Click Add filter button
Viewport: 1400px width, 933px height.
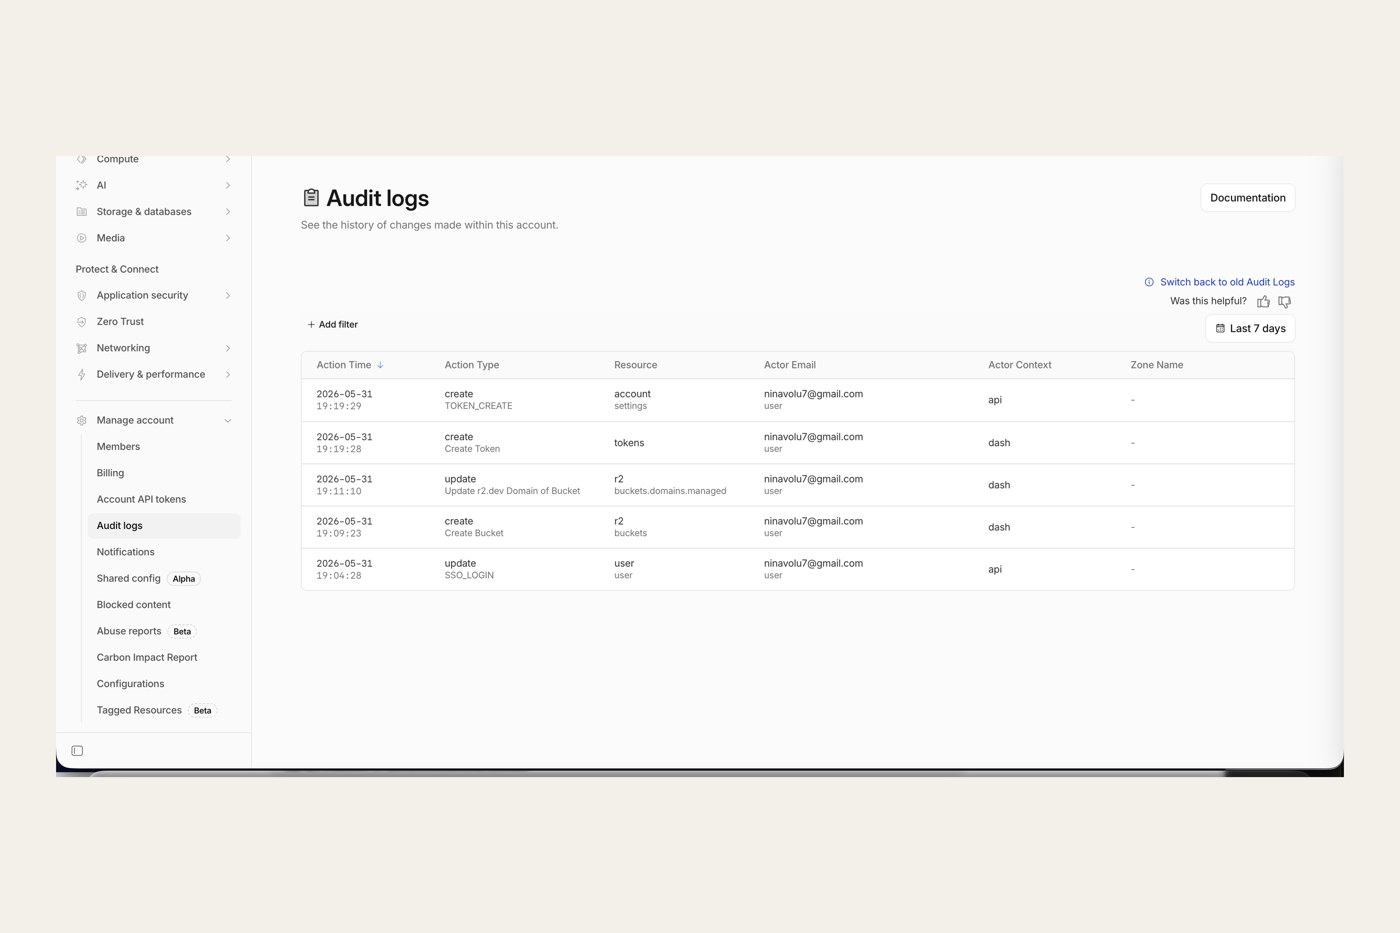(332, 324)
